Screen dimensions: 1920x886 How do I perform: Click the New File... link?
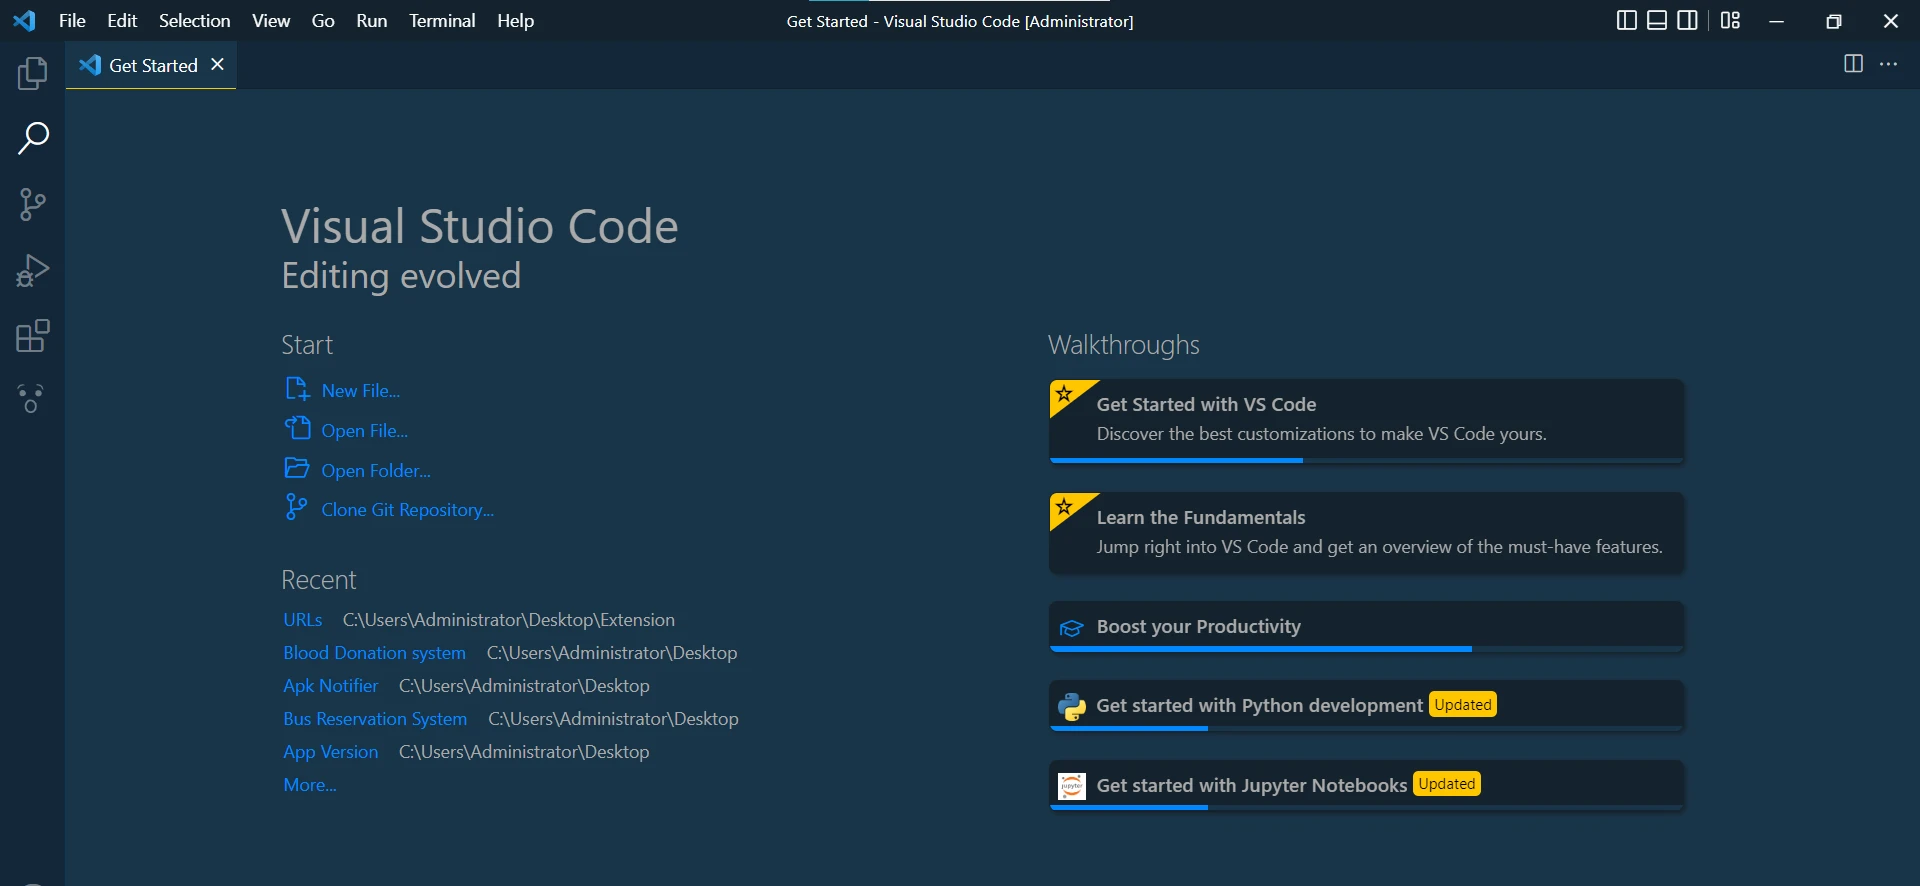point(360,391)
